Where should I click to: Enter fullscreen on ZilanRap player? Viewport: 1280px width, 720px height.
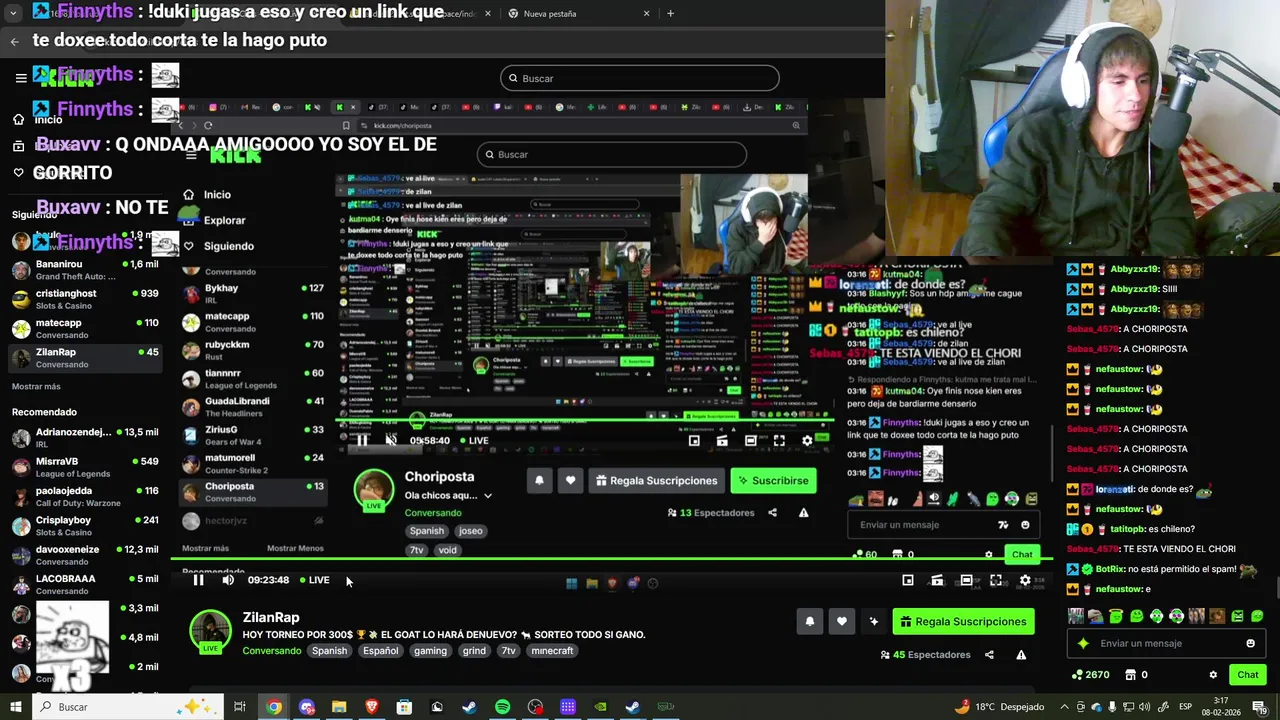coord(996,580)
